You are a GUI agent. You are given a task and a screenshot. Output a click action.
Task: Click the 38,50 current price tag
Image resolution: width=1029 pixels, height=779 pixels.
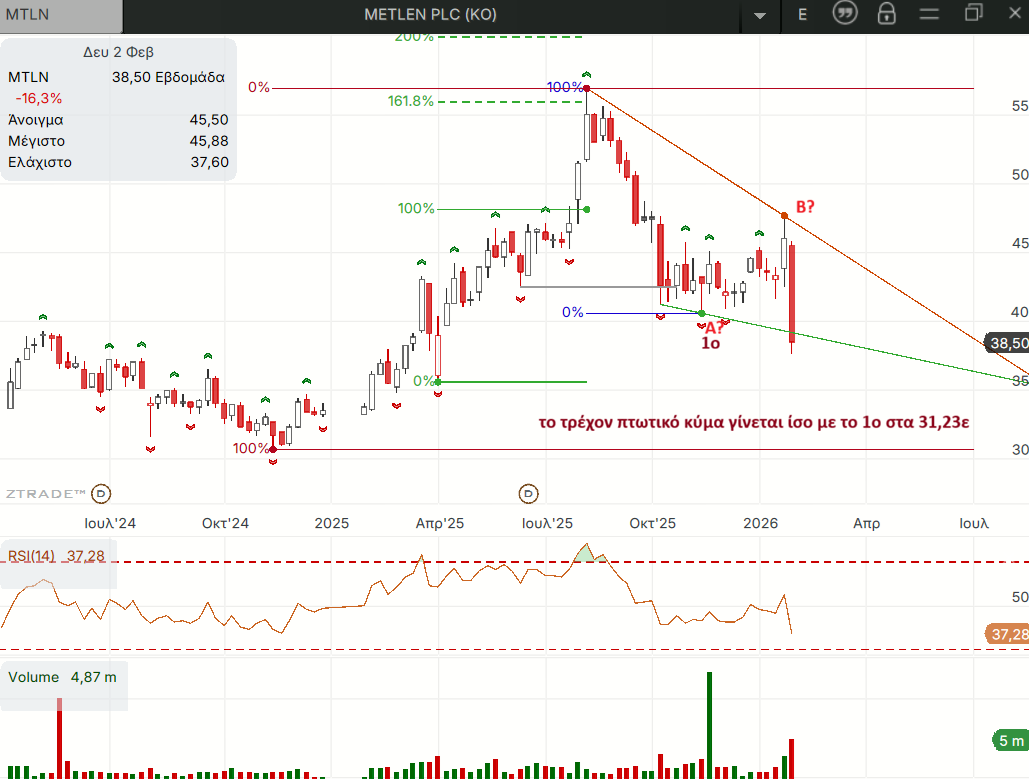[x=1007, y=343]
